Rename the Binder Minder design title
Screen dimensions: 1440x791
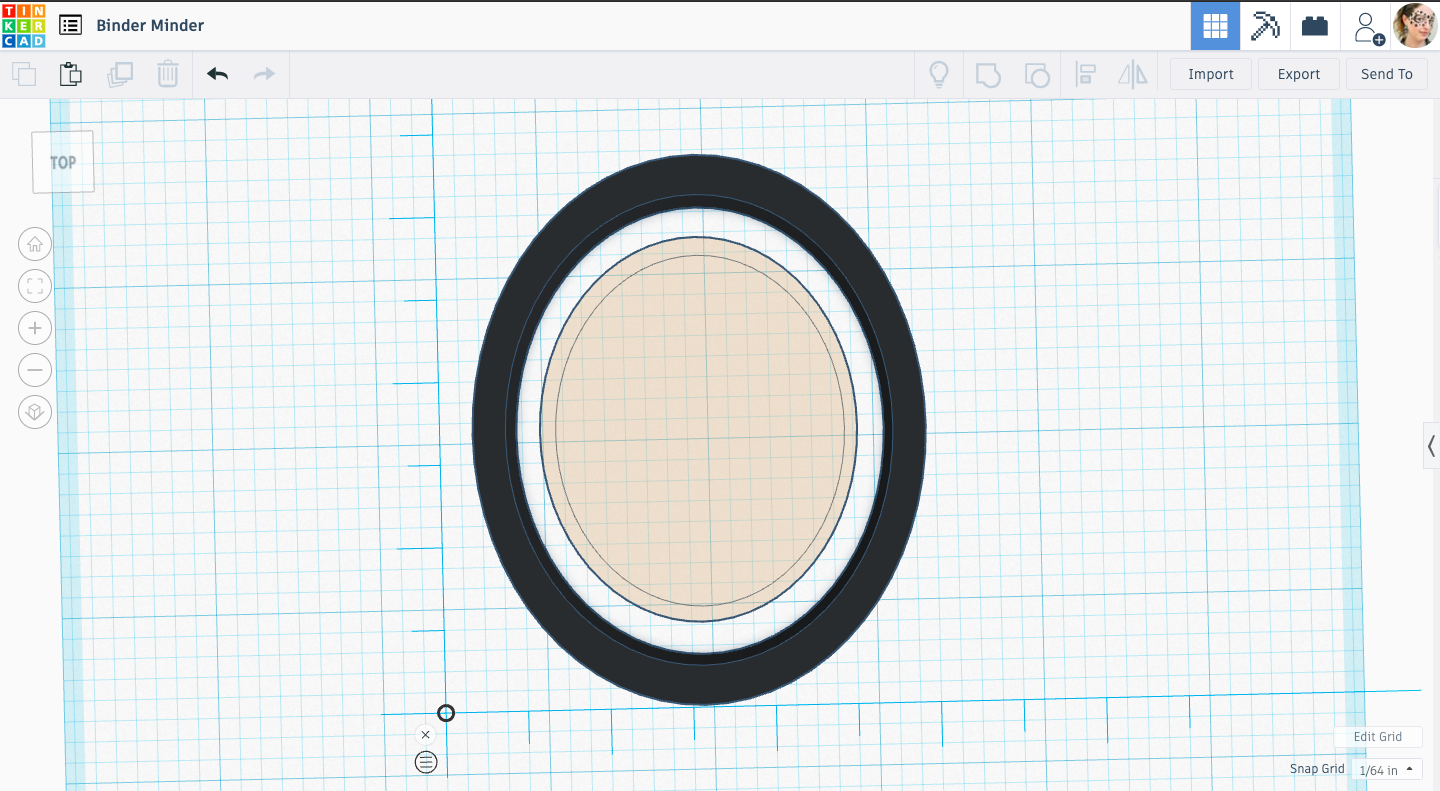(x=150, y=25)
